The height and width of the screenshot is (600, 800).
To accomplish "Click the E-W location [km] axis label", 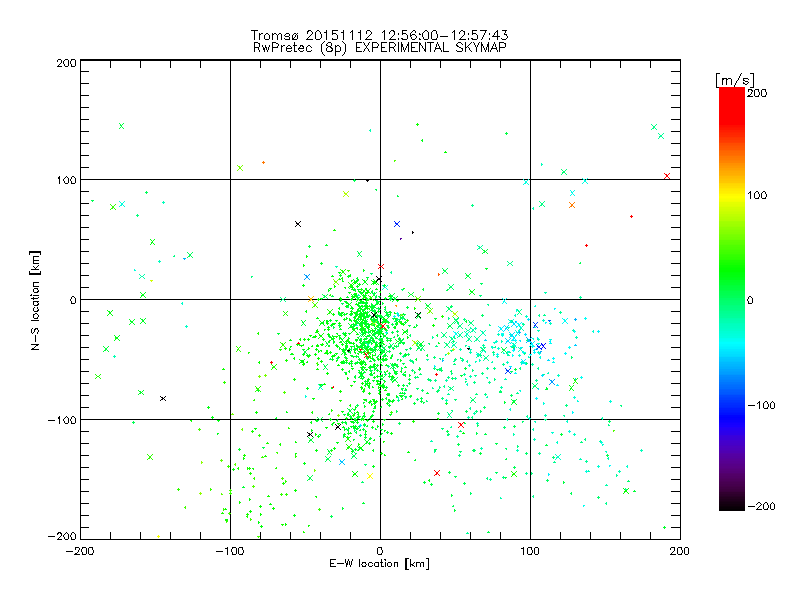I will (x=379, y=564).
